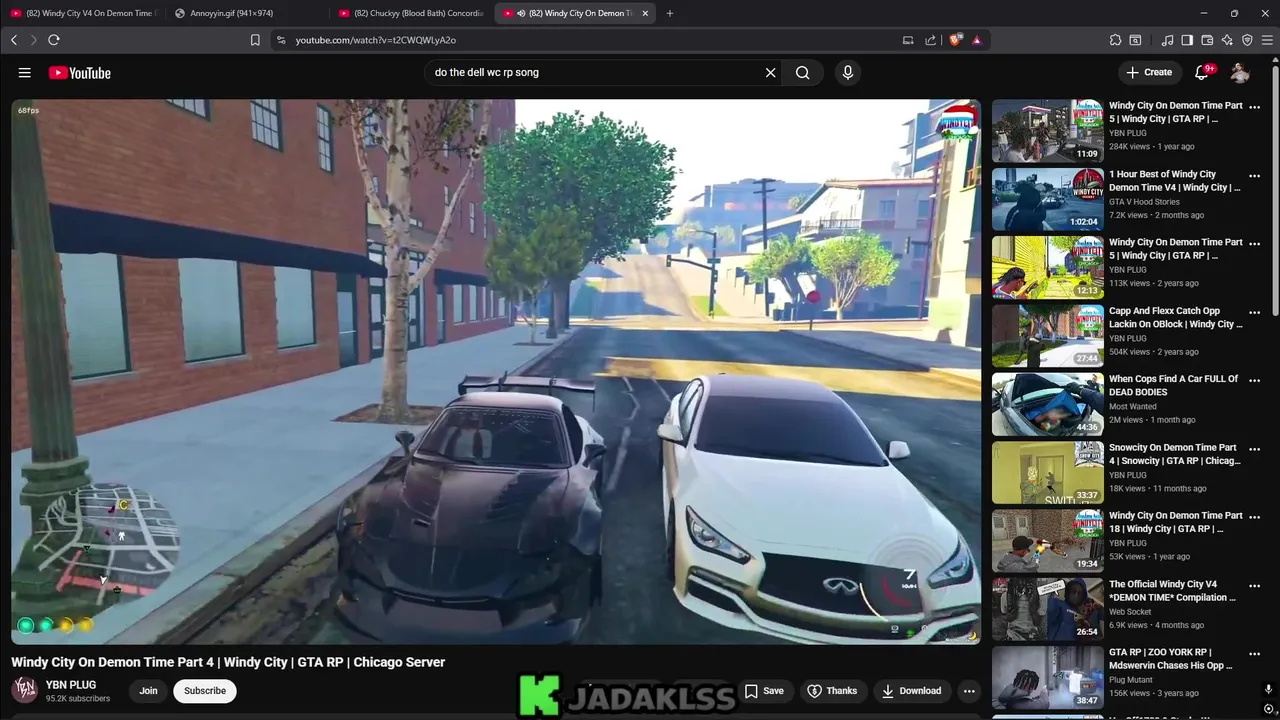Open 1 Hour Best of Windy City thumbnail

pos(1048,199)
